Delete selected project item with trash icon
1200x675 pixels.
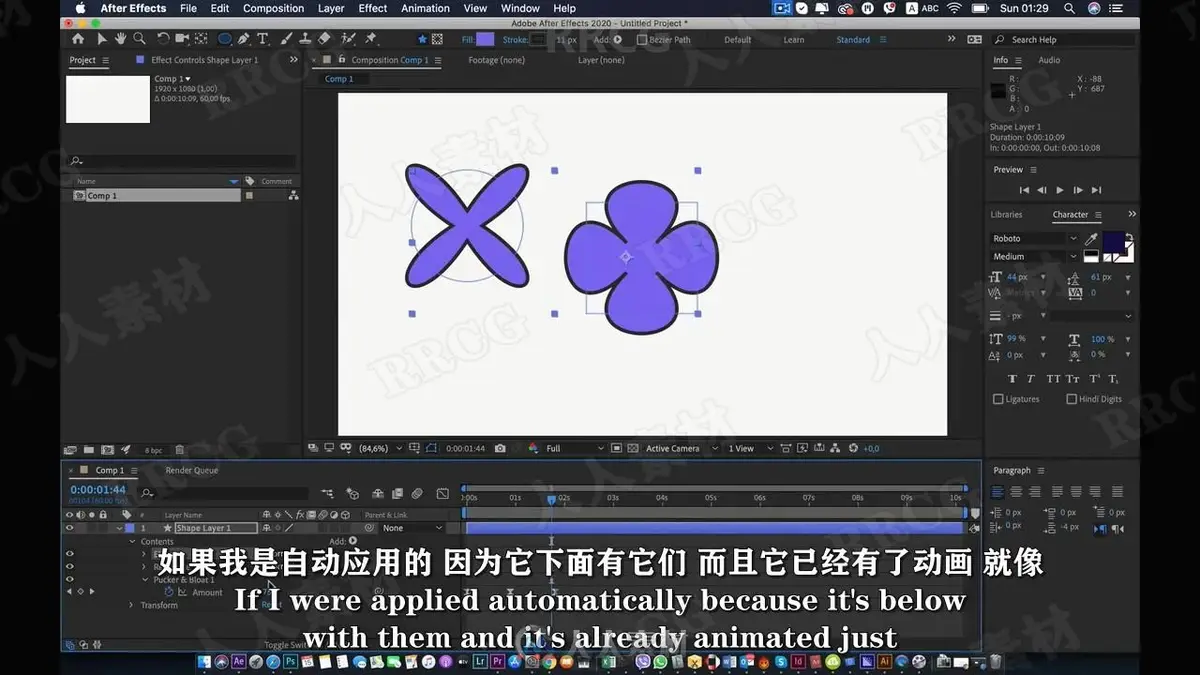(178, 450)
